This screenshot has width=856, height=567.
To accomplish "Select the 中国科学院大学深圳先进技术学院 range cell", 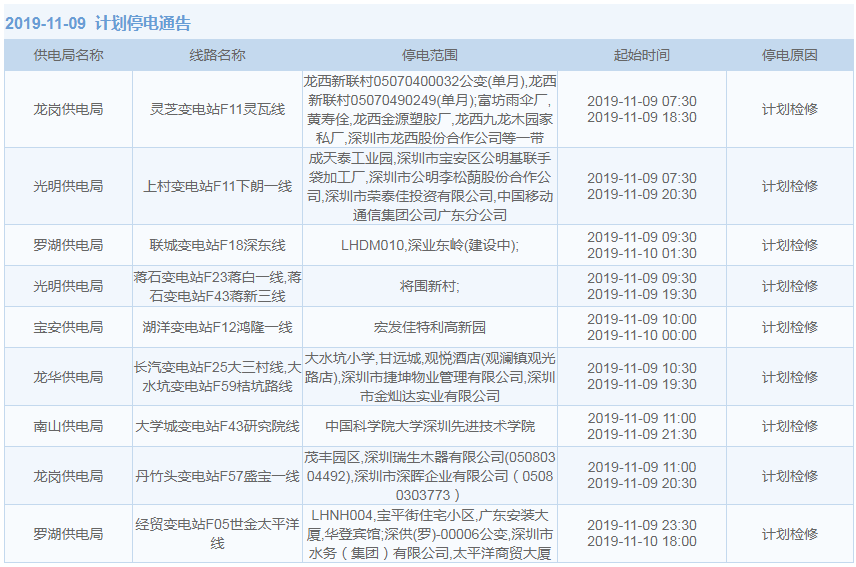I will [429, 426].
